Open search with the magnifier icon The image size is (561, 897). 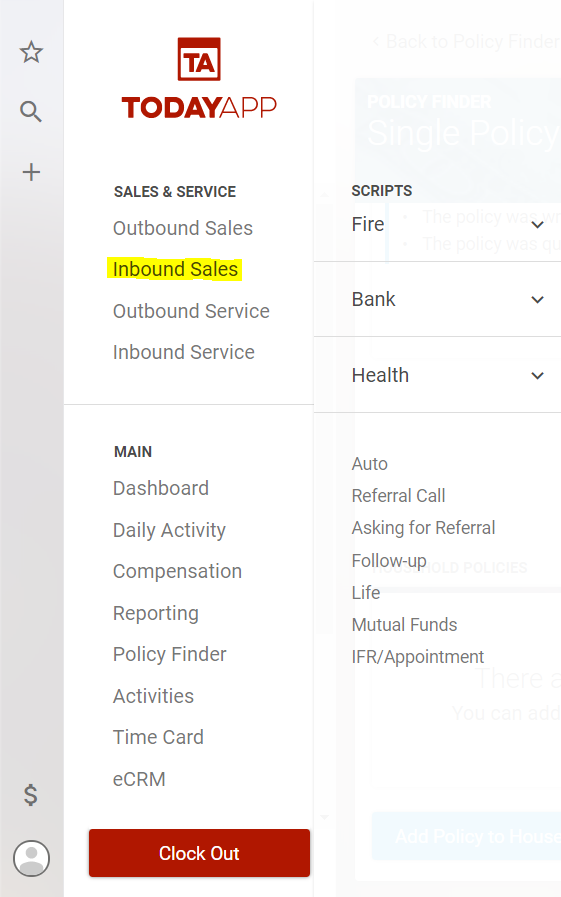(31, 112)
